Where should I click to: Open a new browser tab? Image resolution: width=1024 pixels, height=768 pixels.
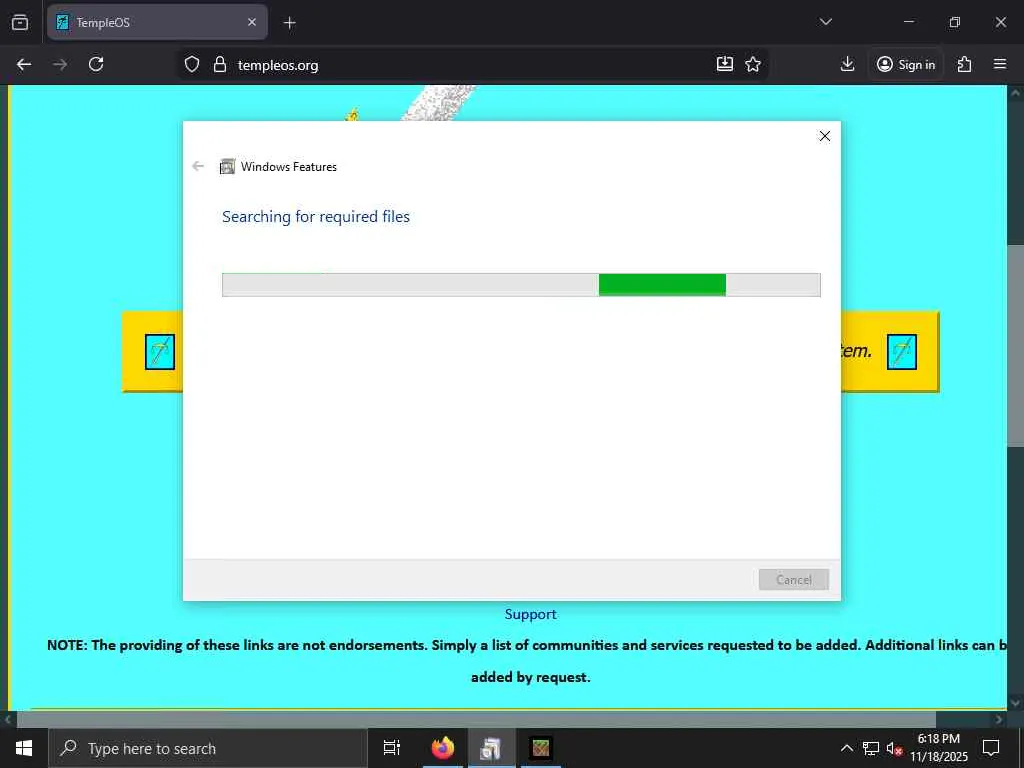[289, 23]
